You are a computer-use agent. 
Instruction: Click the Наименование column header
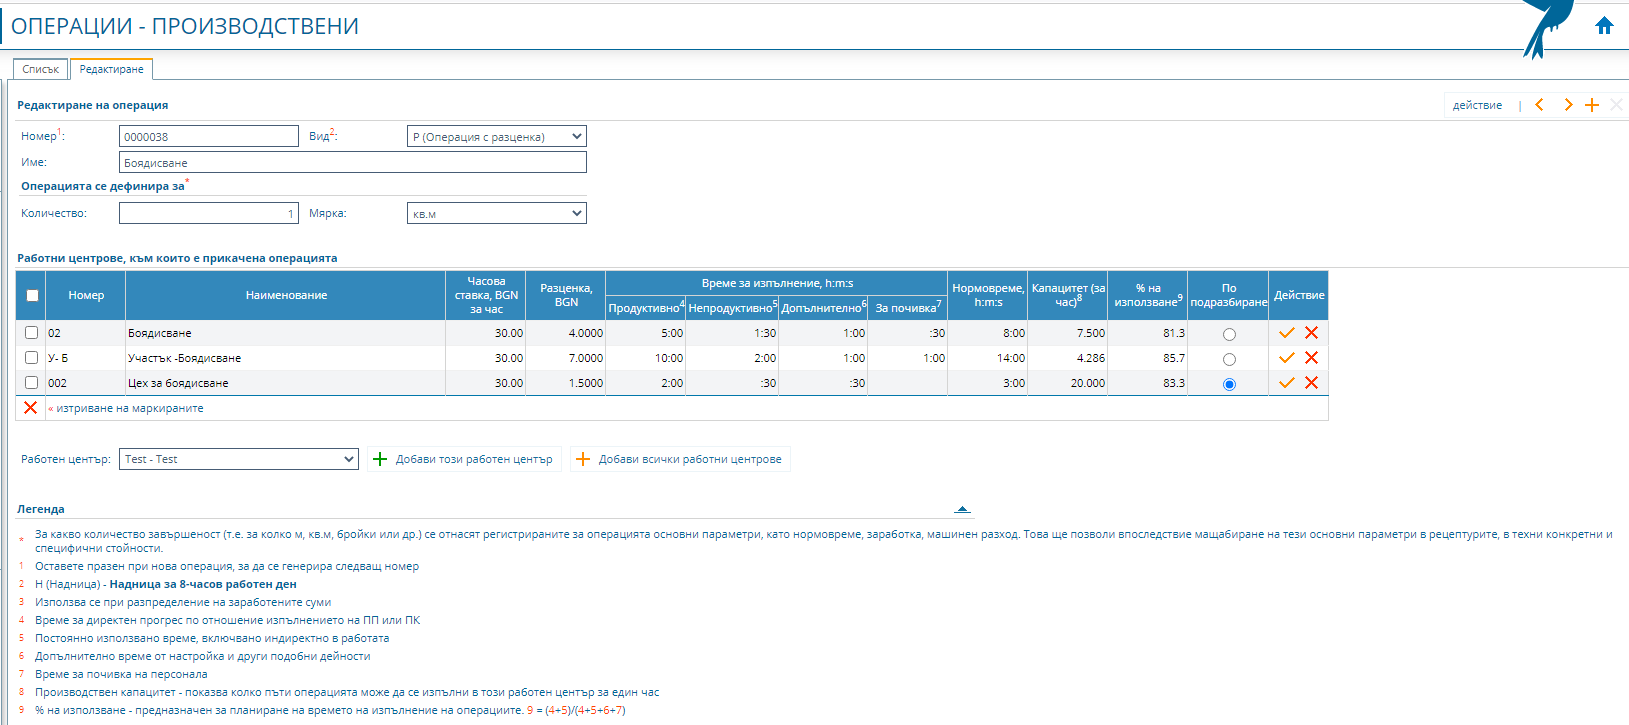point(286,295)
